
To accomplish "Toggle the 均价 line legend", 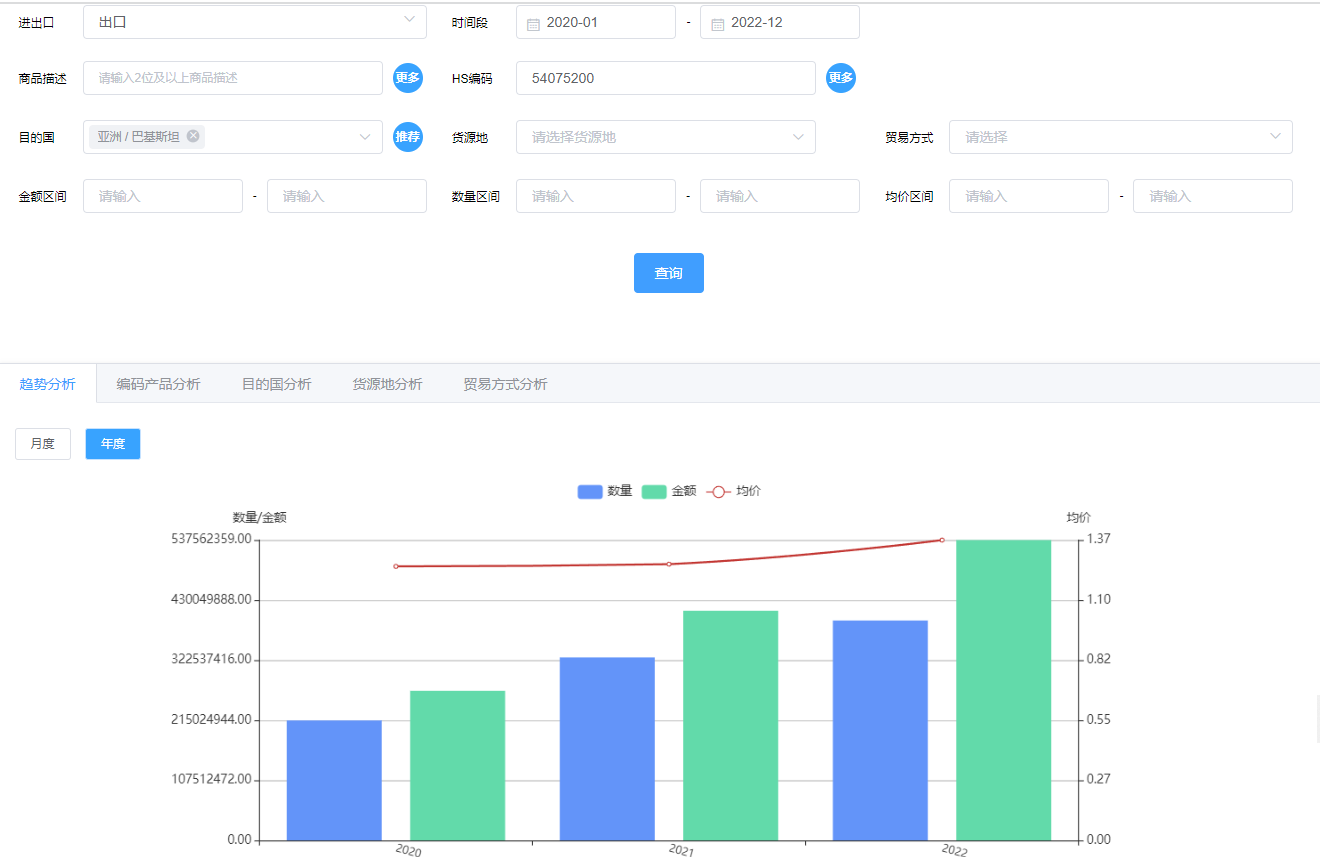I will coord(733,491).
